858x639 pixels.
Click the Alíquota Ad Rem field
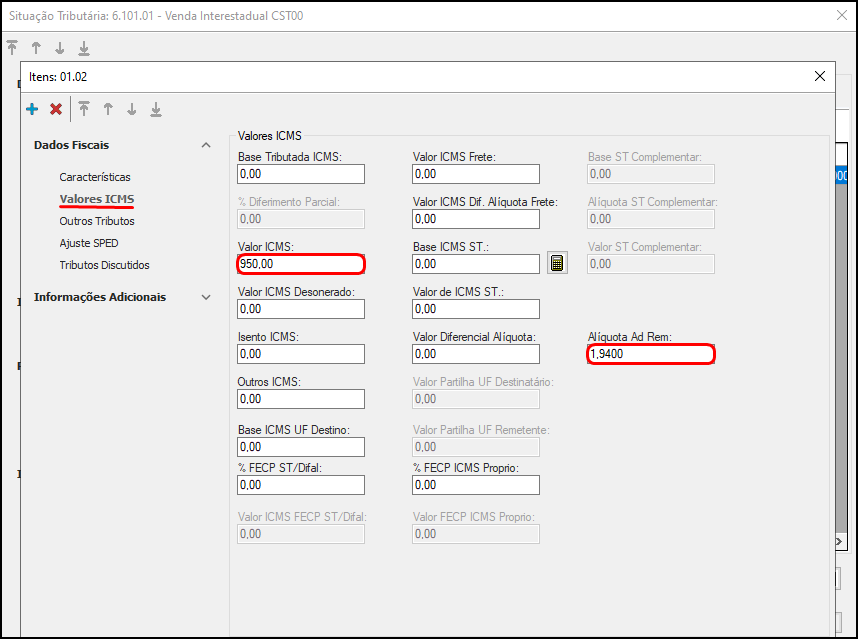pyautogui.click(x=651, y=354)
